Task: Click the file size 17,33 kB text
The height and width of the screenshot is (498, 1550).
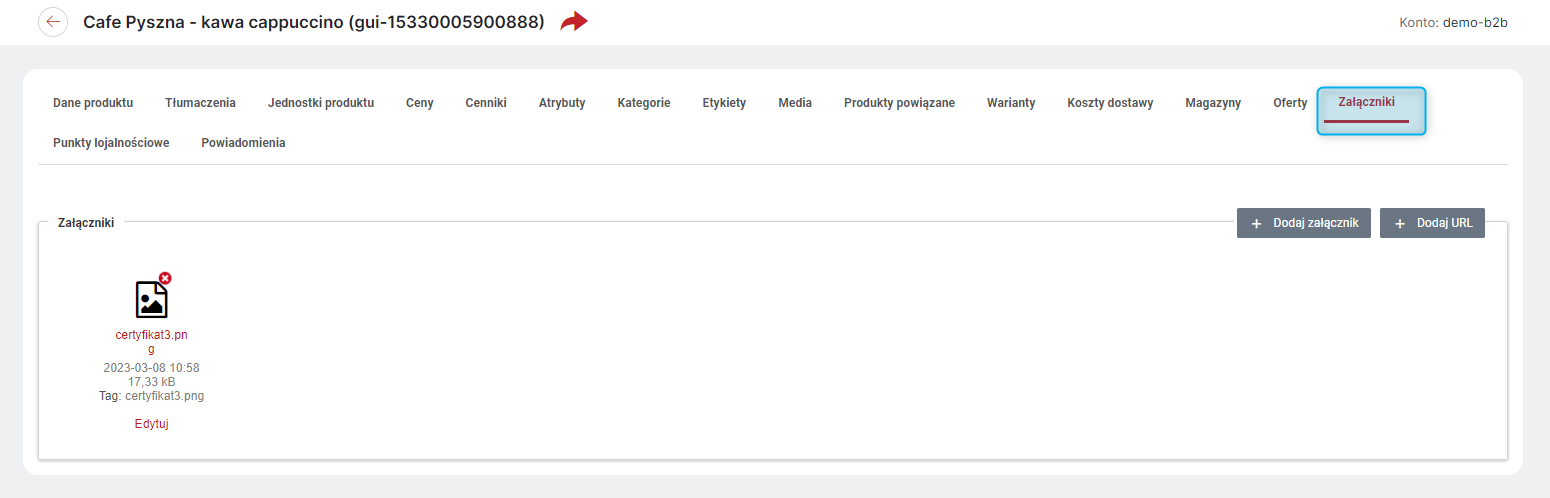Action: pyautogui.click(x=151, y=382)
